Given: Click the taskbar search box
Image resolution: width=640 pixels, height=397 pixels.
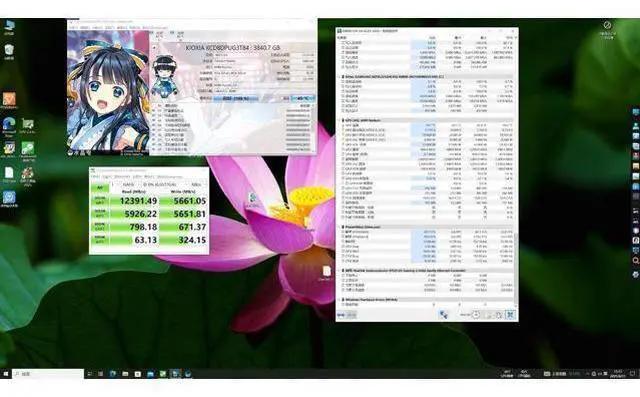Looking at the screenshot, I should pyautogui.click(x=48, y=373).
